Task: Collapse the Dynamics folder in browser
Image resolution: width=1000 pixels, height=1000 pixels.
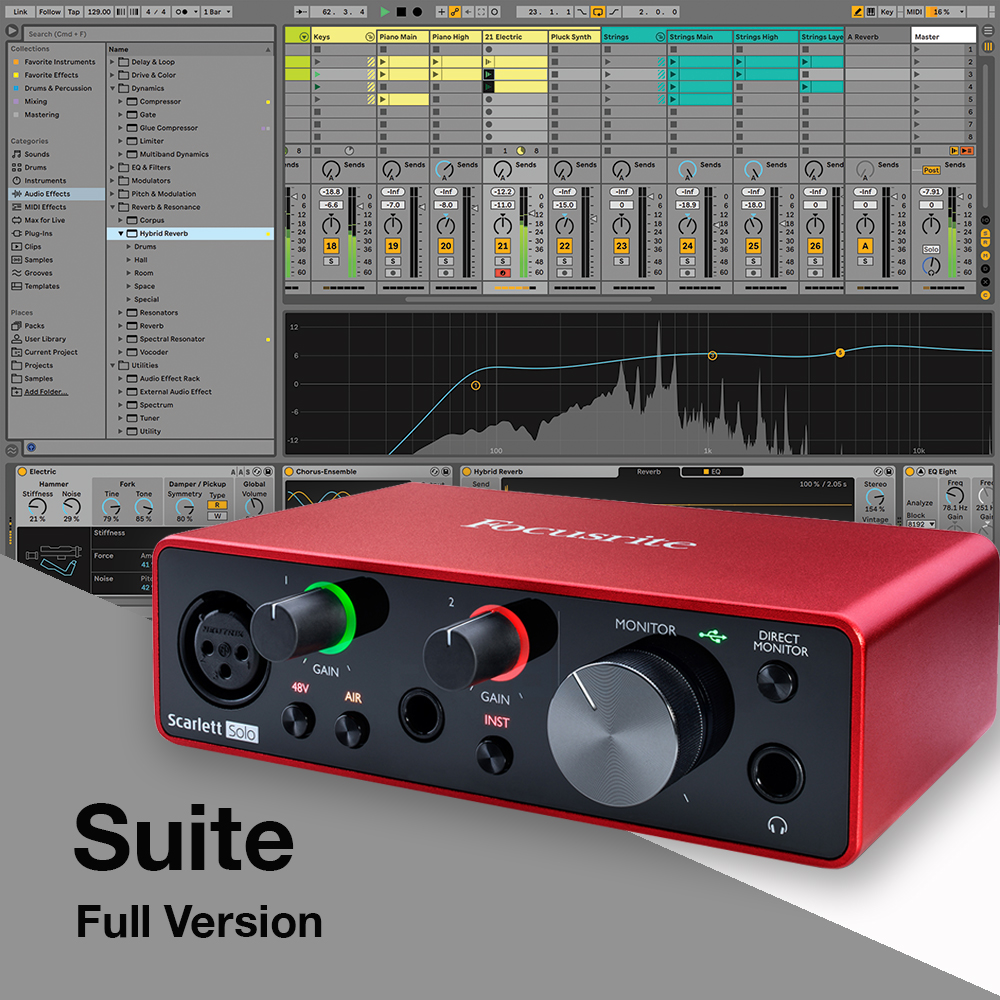Action: (113, 88)
